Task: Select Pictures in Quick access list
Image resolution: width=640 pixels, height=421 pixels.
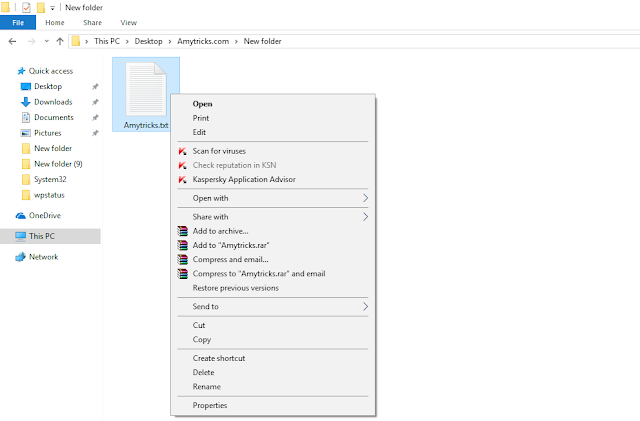Action: (48, 133)
